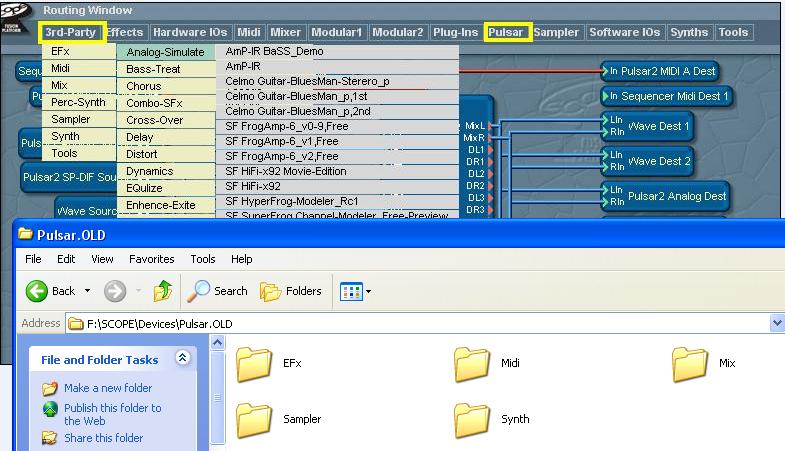This screenshot has height=451, width=785.
Task: Open the Midi menu in Routing Window
Action: [249, 33]
